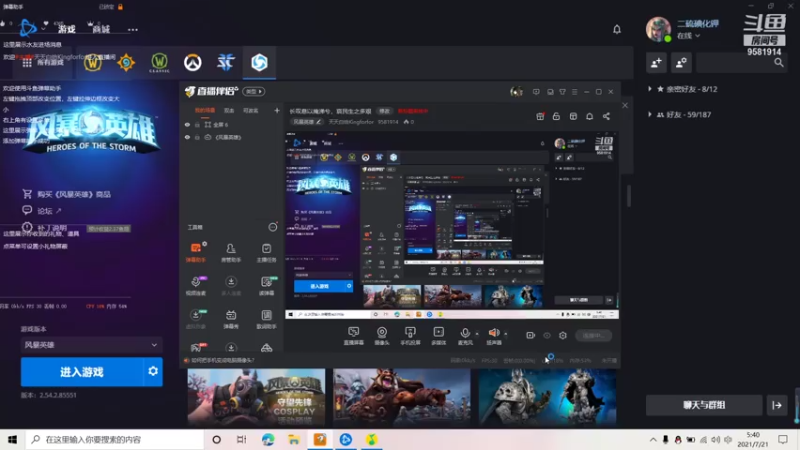Open the World of Warcraft game icon

(x=93, y=62)
